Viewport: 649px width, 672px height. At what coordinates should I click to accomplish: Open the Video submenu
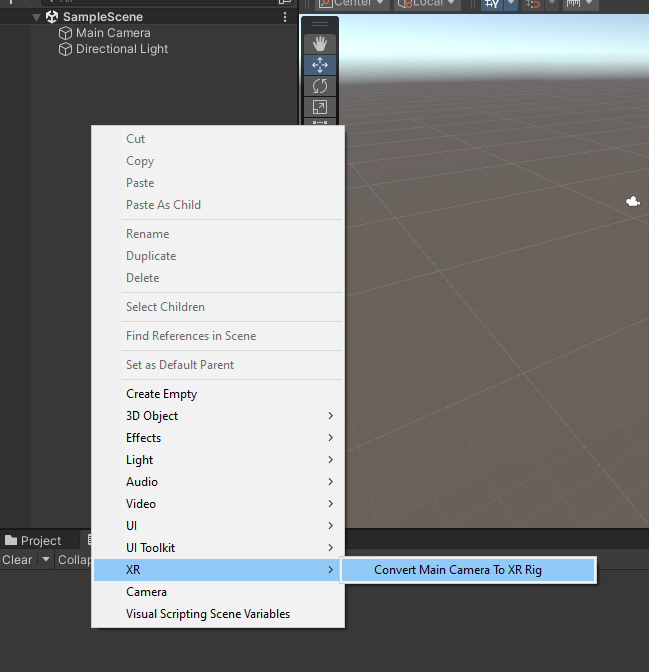pyautogui.click(x=218, y=504)
